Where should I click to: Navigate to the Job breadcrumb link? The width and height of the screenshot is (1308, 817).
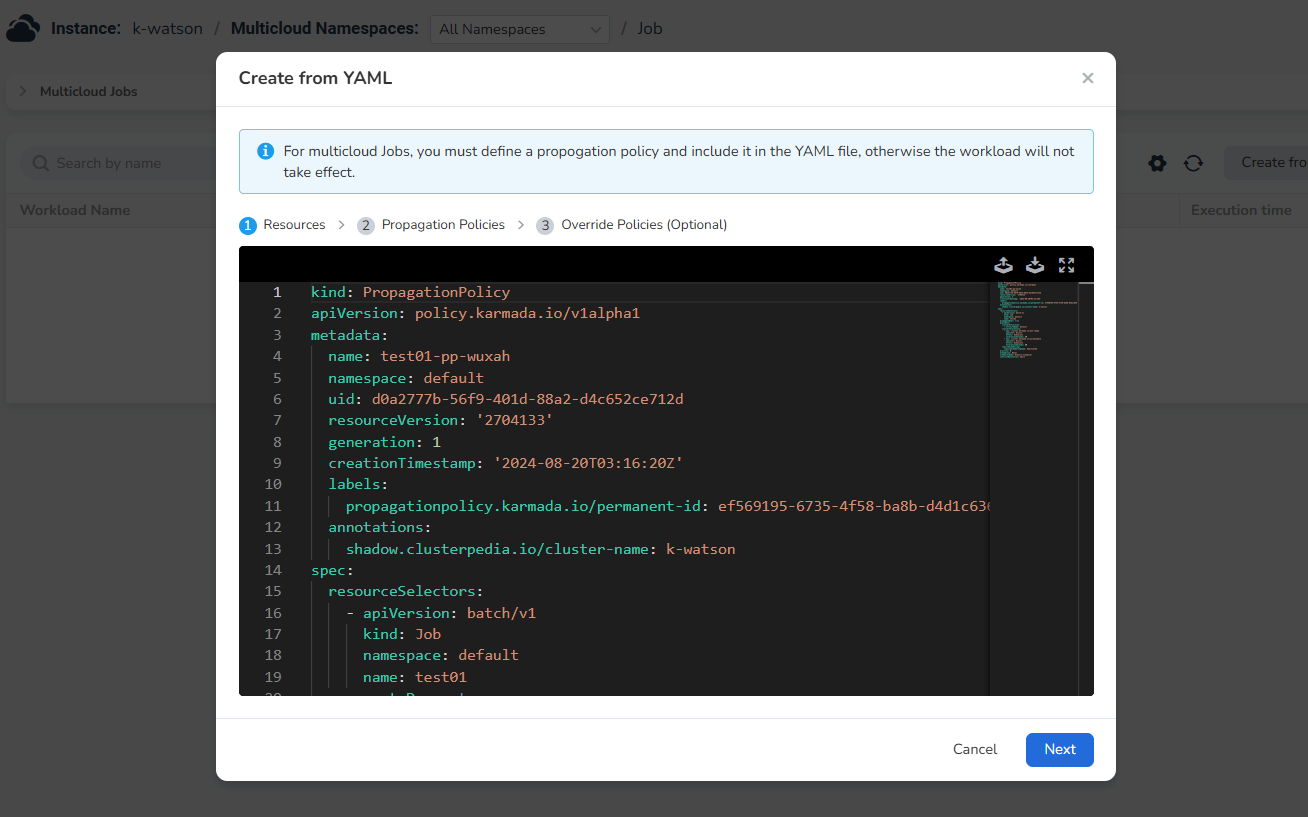coord(649,28)
